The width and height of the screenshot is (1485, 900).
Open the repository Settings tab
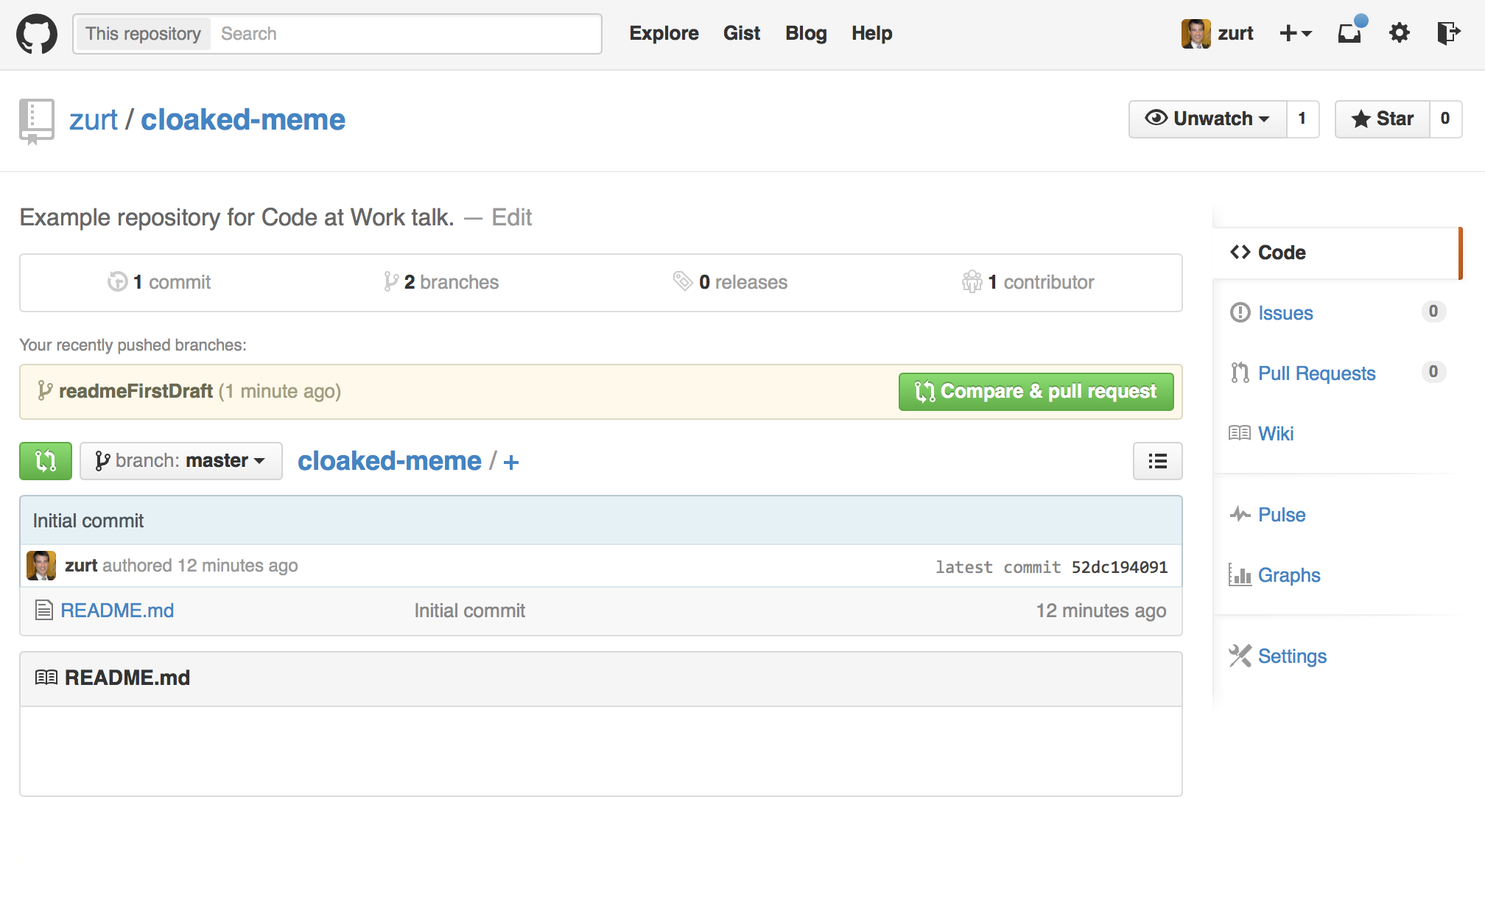point(1292,656)
